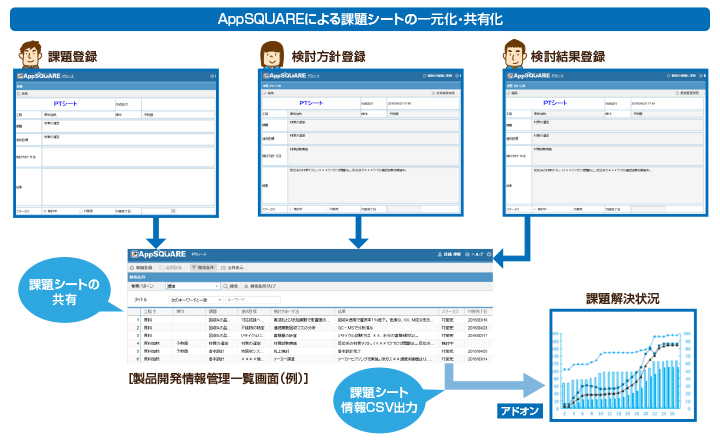Viewport: 720px width, 440px height.
Task: Sort by the first (process) column header
Action: [x=157, y=311]
